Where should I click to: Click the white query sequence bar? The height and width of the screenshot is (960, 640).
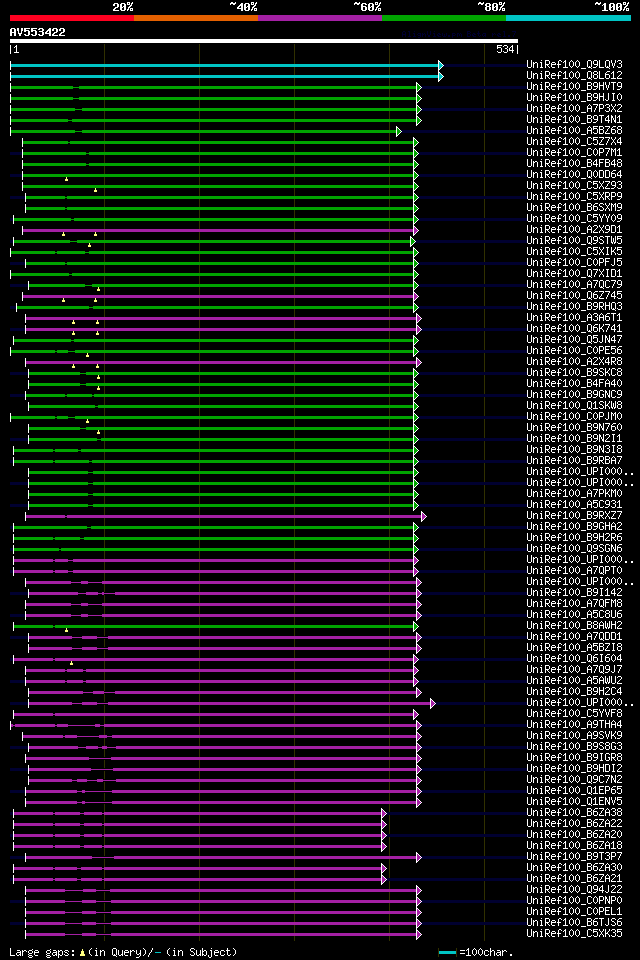(x=264, y=41)
